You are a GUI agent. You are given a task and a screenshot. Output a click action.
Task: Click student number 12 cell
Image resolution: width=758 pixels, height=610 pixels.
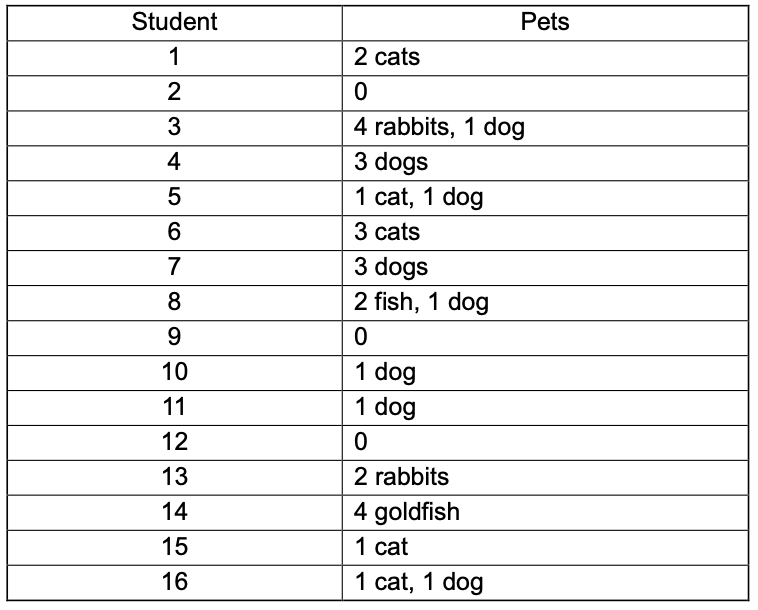tap(174, 442)
